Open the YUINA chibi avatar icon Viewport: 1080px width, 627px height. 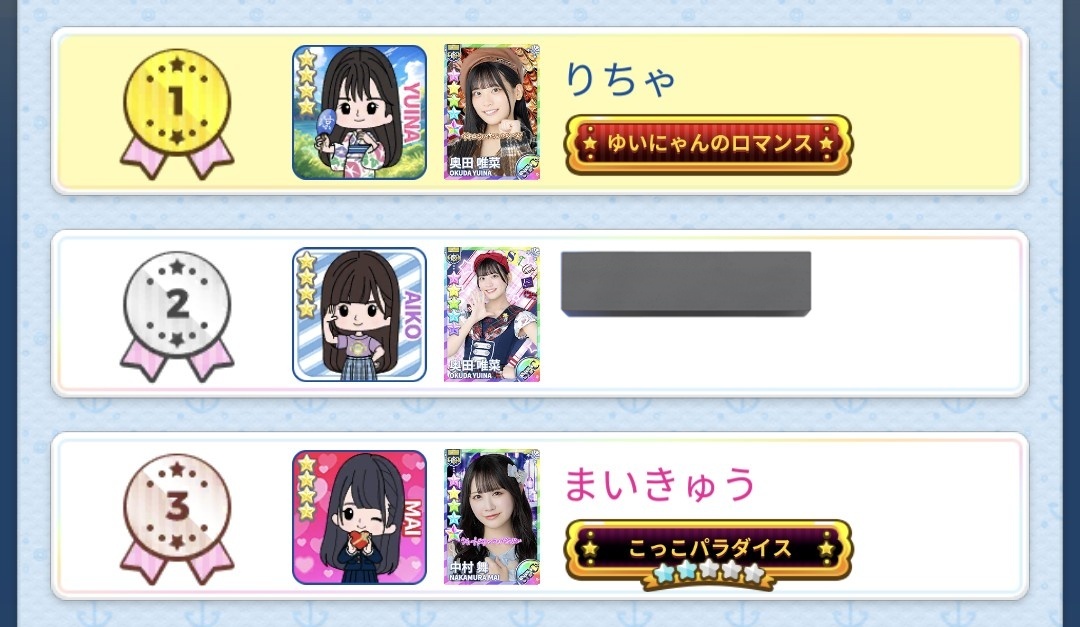(x=360, y=112)
